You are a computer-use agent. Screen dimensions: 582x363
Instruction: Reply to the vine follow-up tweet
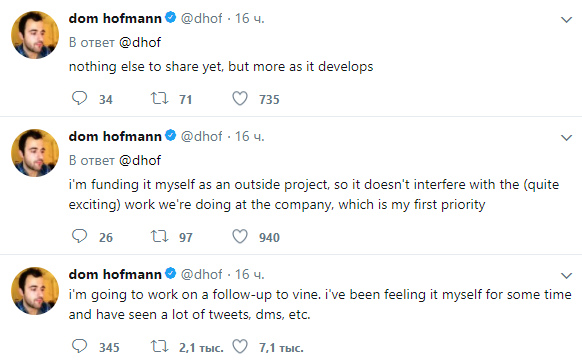click(x=79, y=346)
